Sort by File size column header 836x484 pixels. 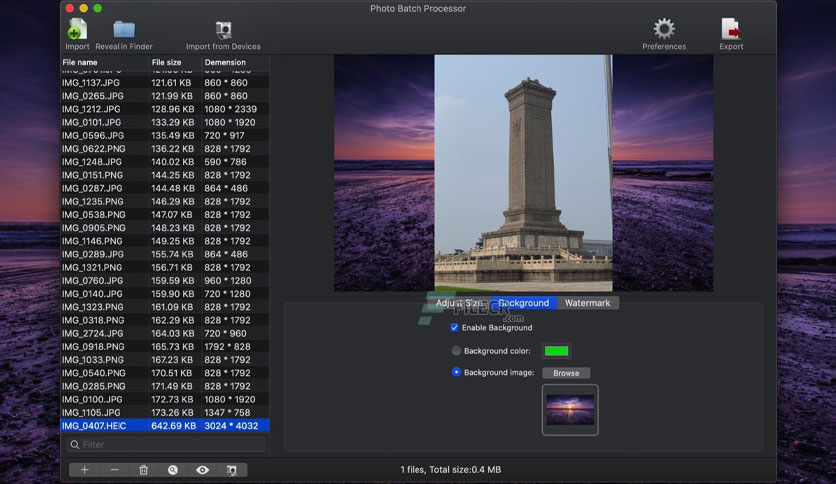pos(175,62)
